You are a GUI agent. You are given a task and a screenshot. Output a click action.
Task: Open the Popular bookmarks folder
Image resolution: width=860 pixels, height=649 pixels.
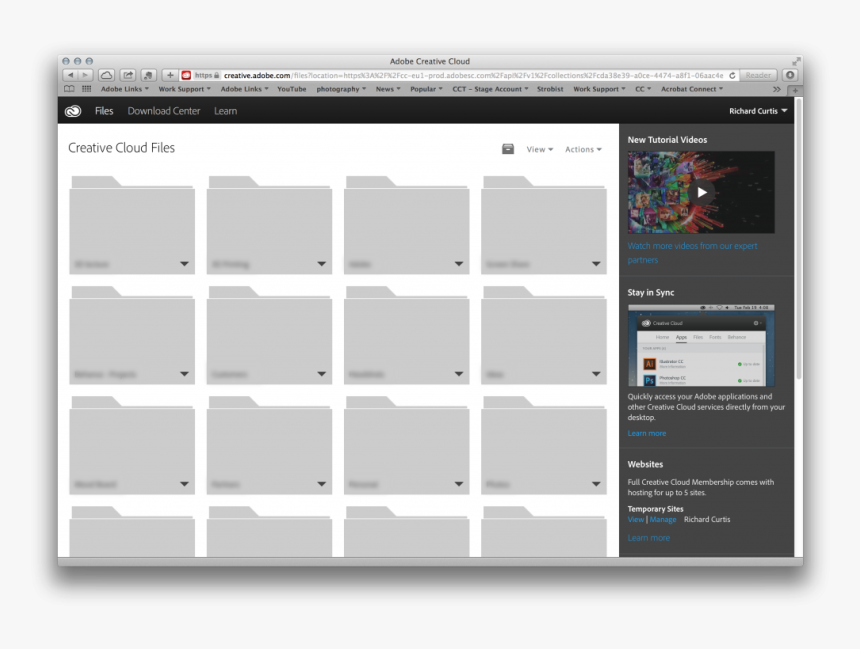(x=426, y=89)
